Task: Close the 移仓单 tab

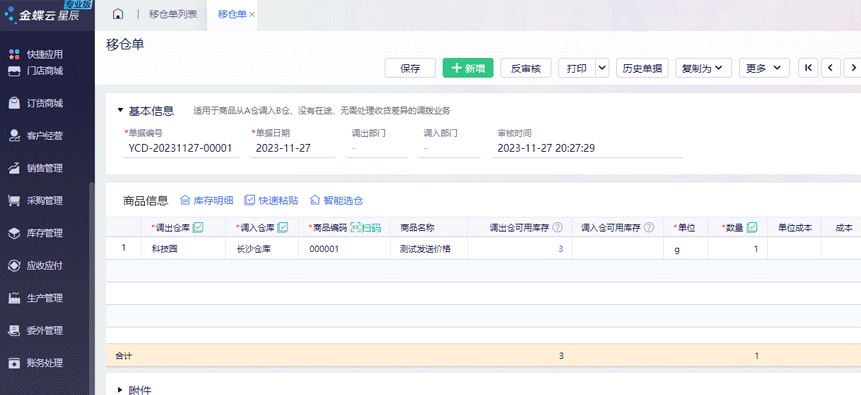Action: click(x=252, y=15)
